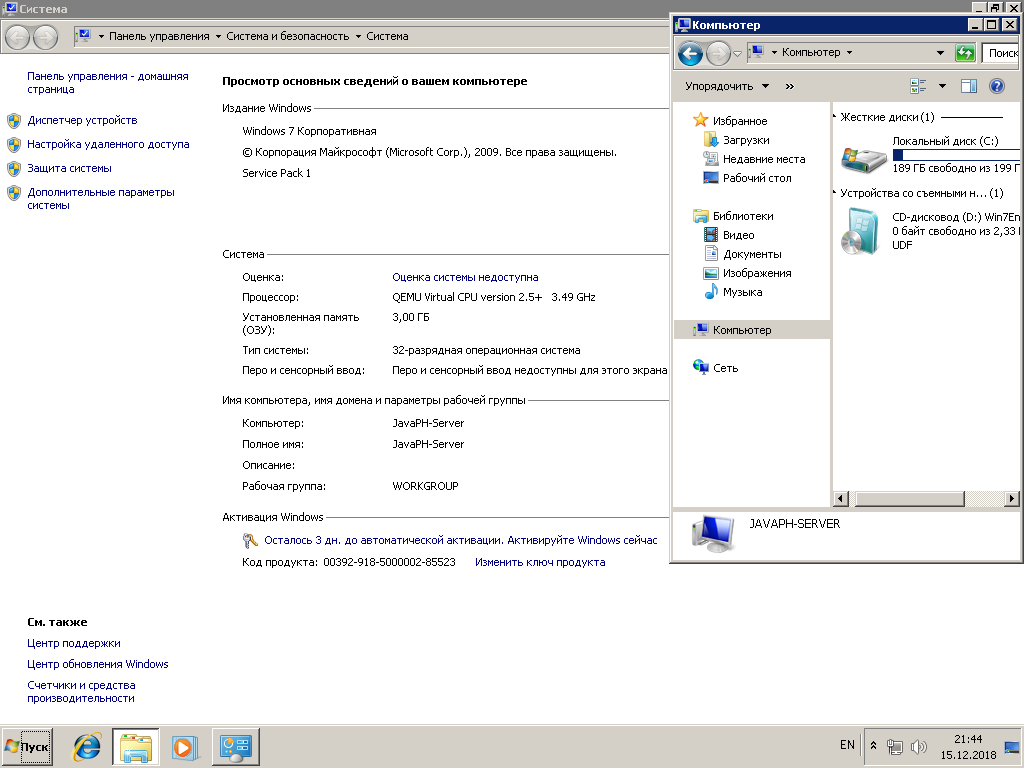
Task: Toggle the preview pane icon
Action: tap(968, 86)
